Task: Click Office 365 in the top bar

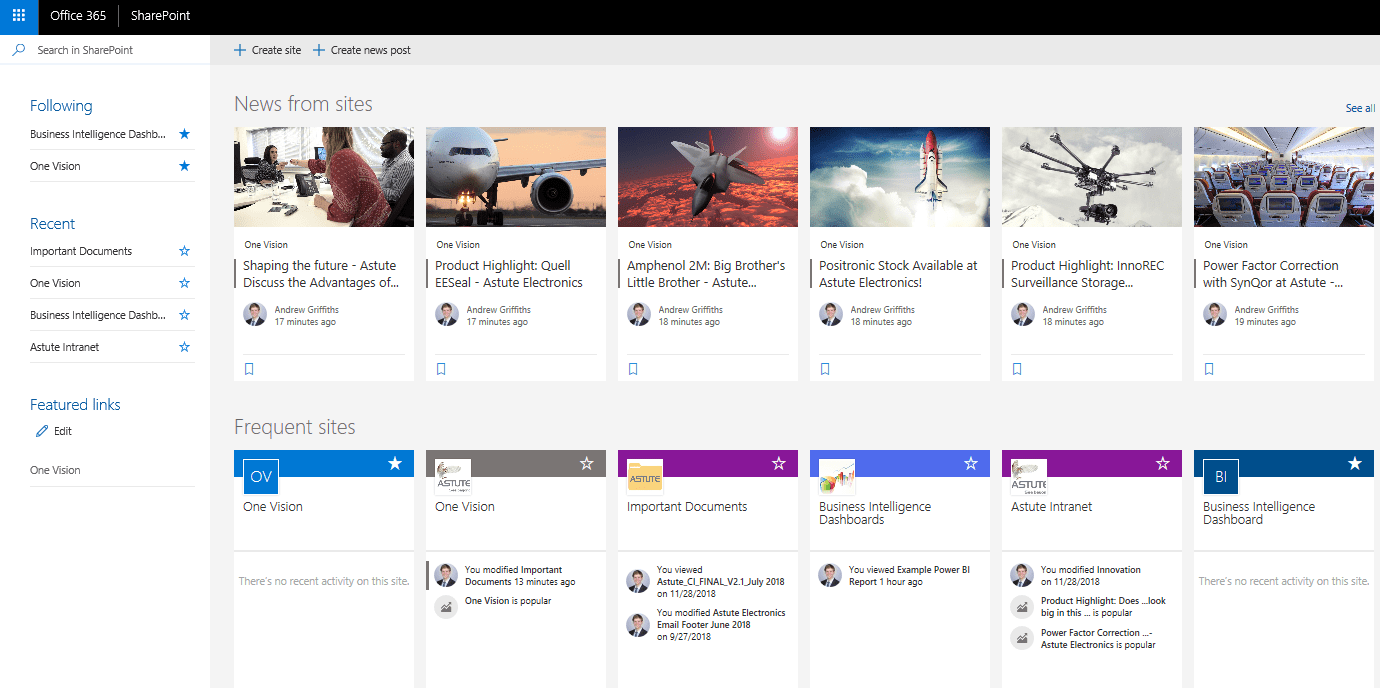Action: 78,16
